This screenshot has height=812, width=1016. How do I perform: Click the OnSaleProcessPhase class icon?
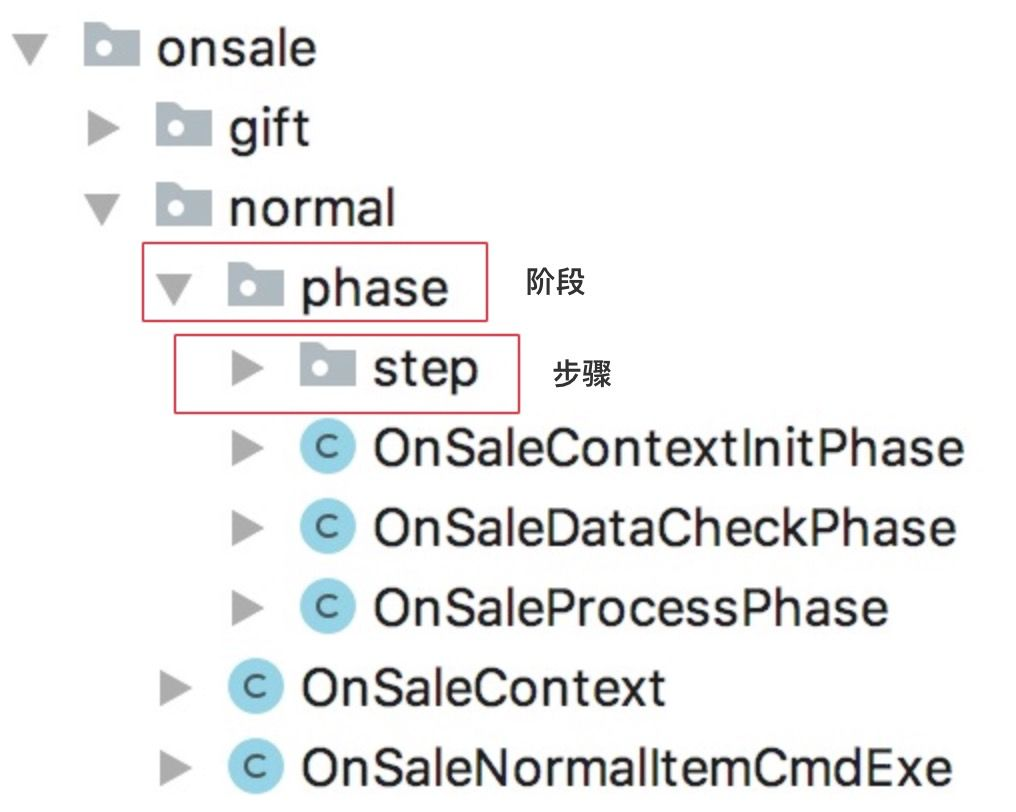pos(328,607)
